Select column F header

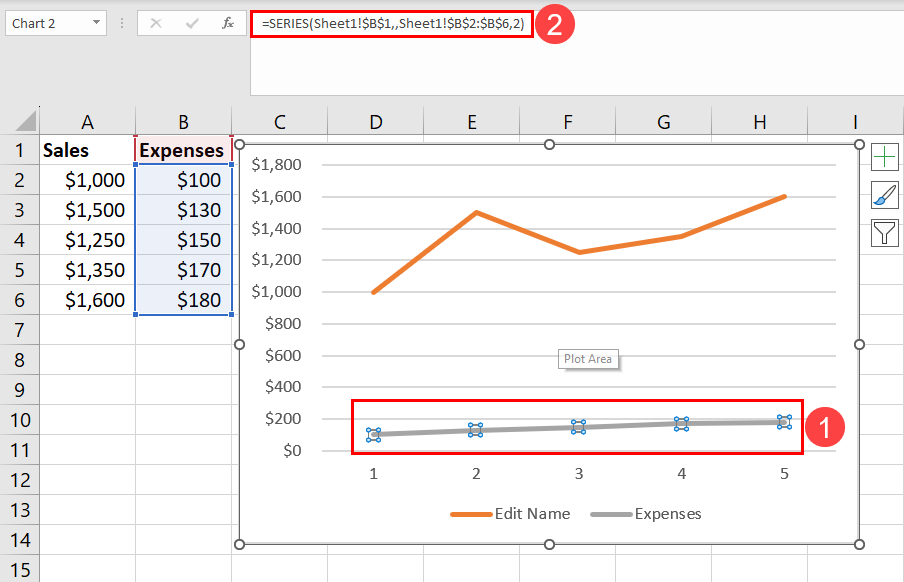click(568, 122)
